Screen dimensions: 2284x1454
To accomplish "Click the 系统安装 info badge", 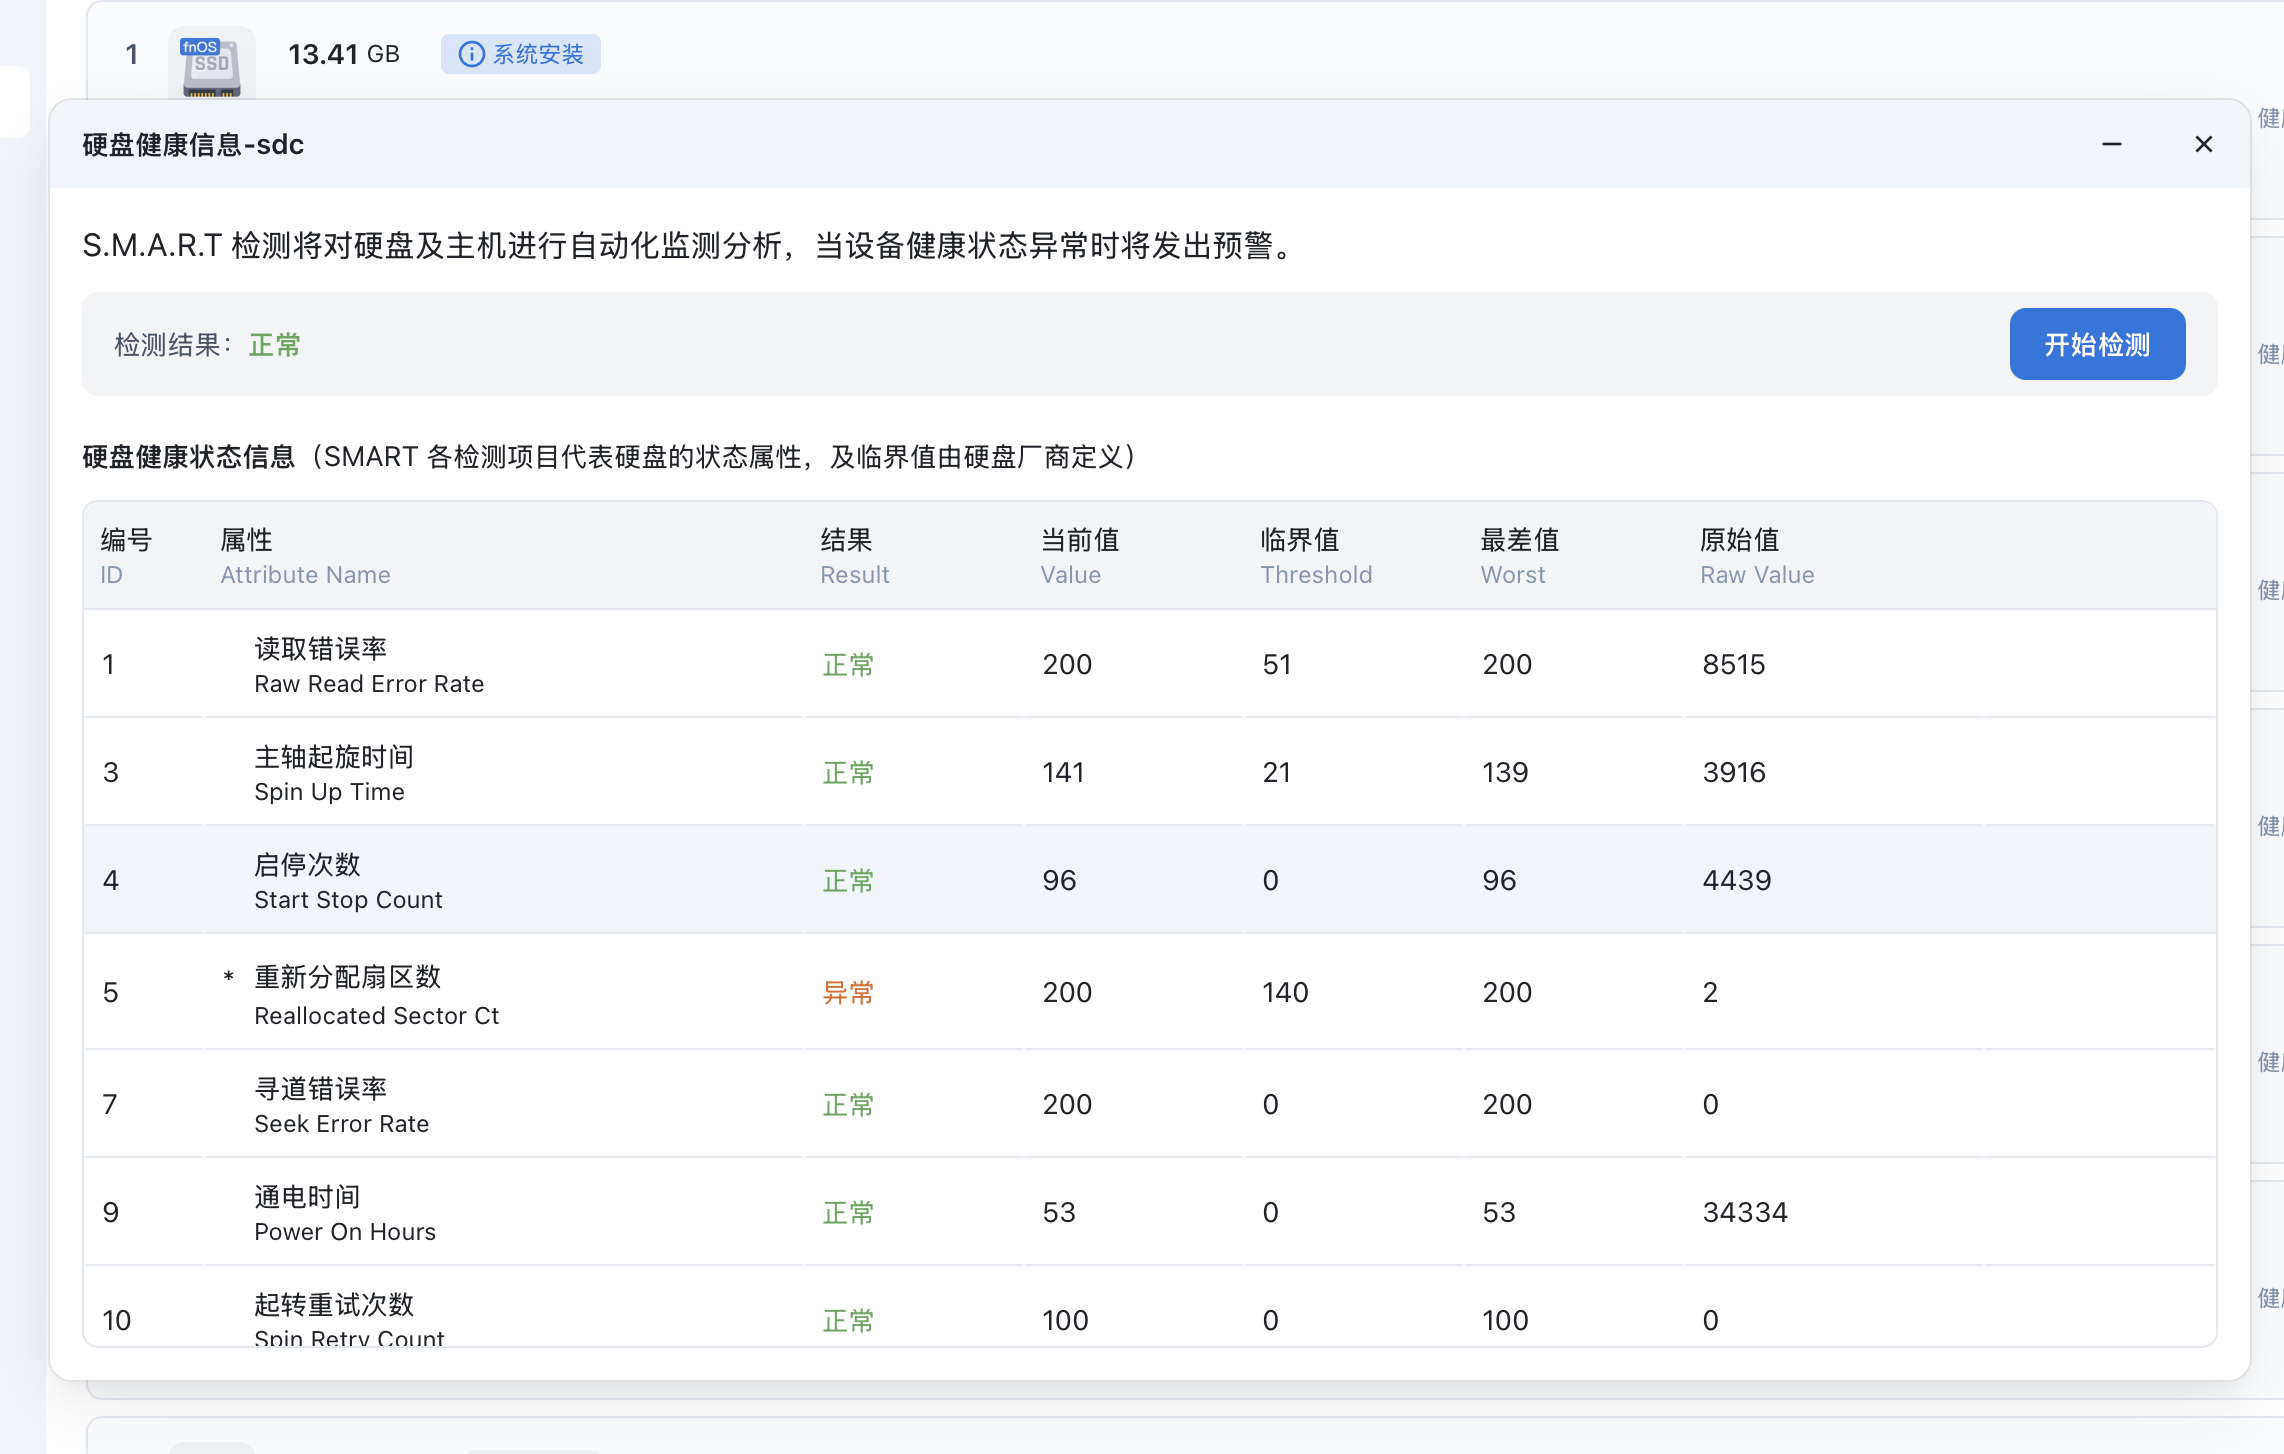I will point(521,54).
